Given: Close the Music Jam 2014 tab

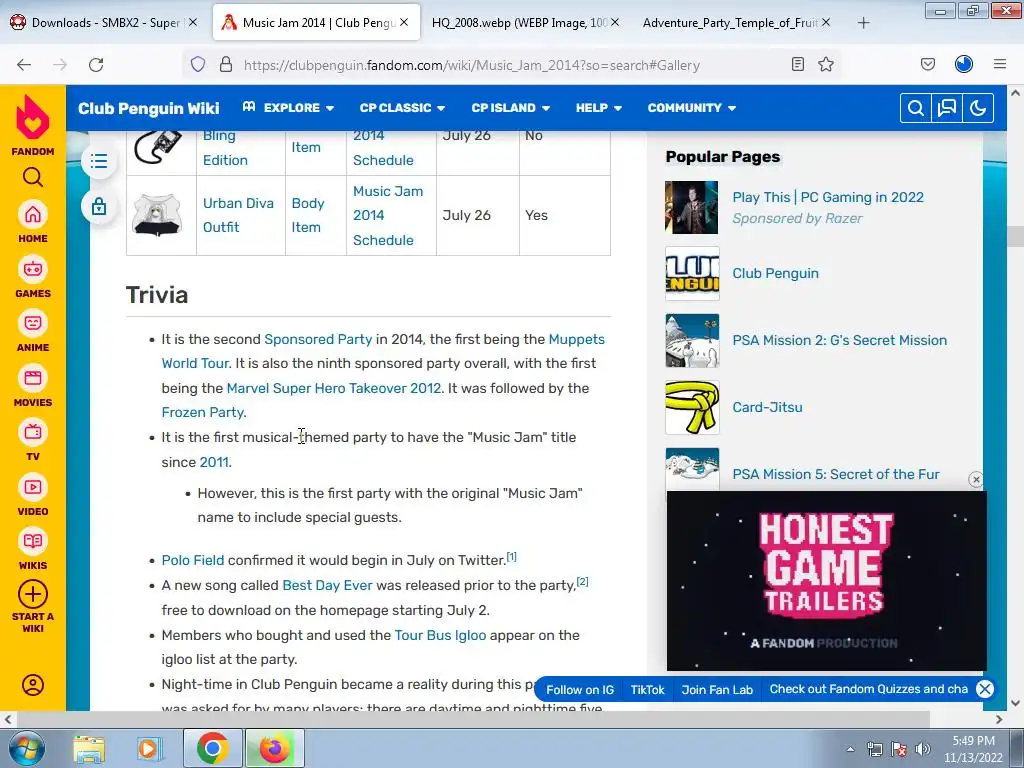Looking at the screenshot, I should (x=404, y=23).
